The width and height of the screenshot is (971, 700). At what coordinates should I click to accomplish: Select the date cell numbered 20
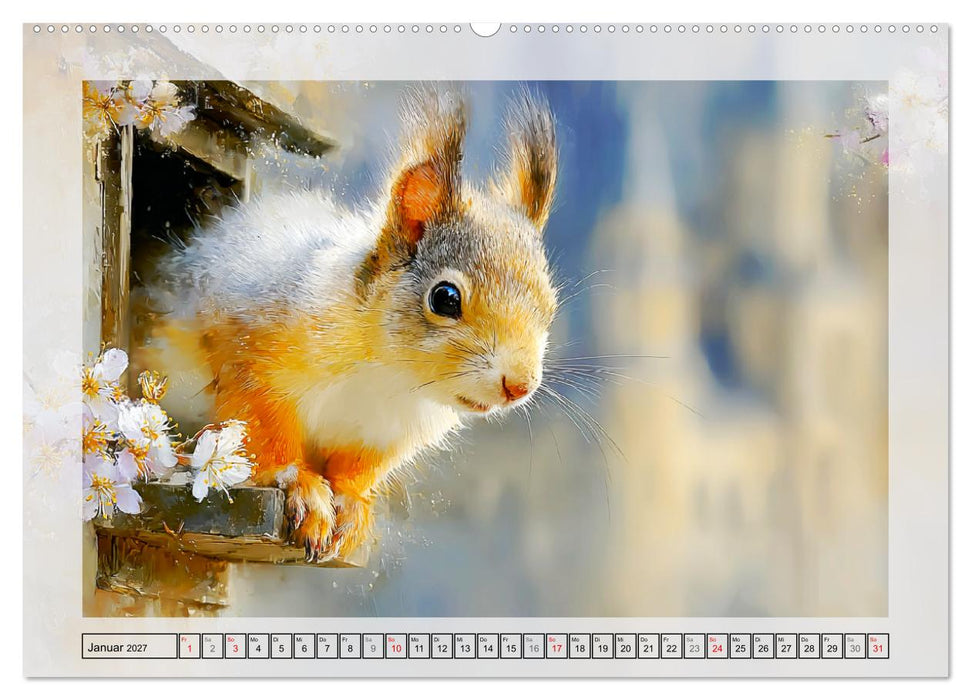pyautogui.click(x=625, y=645)
